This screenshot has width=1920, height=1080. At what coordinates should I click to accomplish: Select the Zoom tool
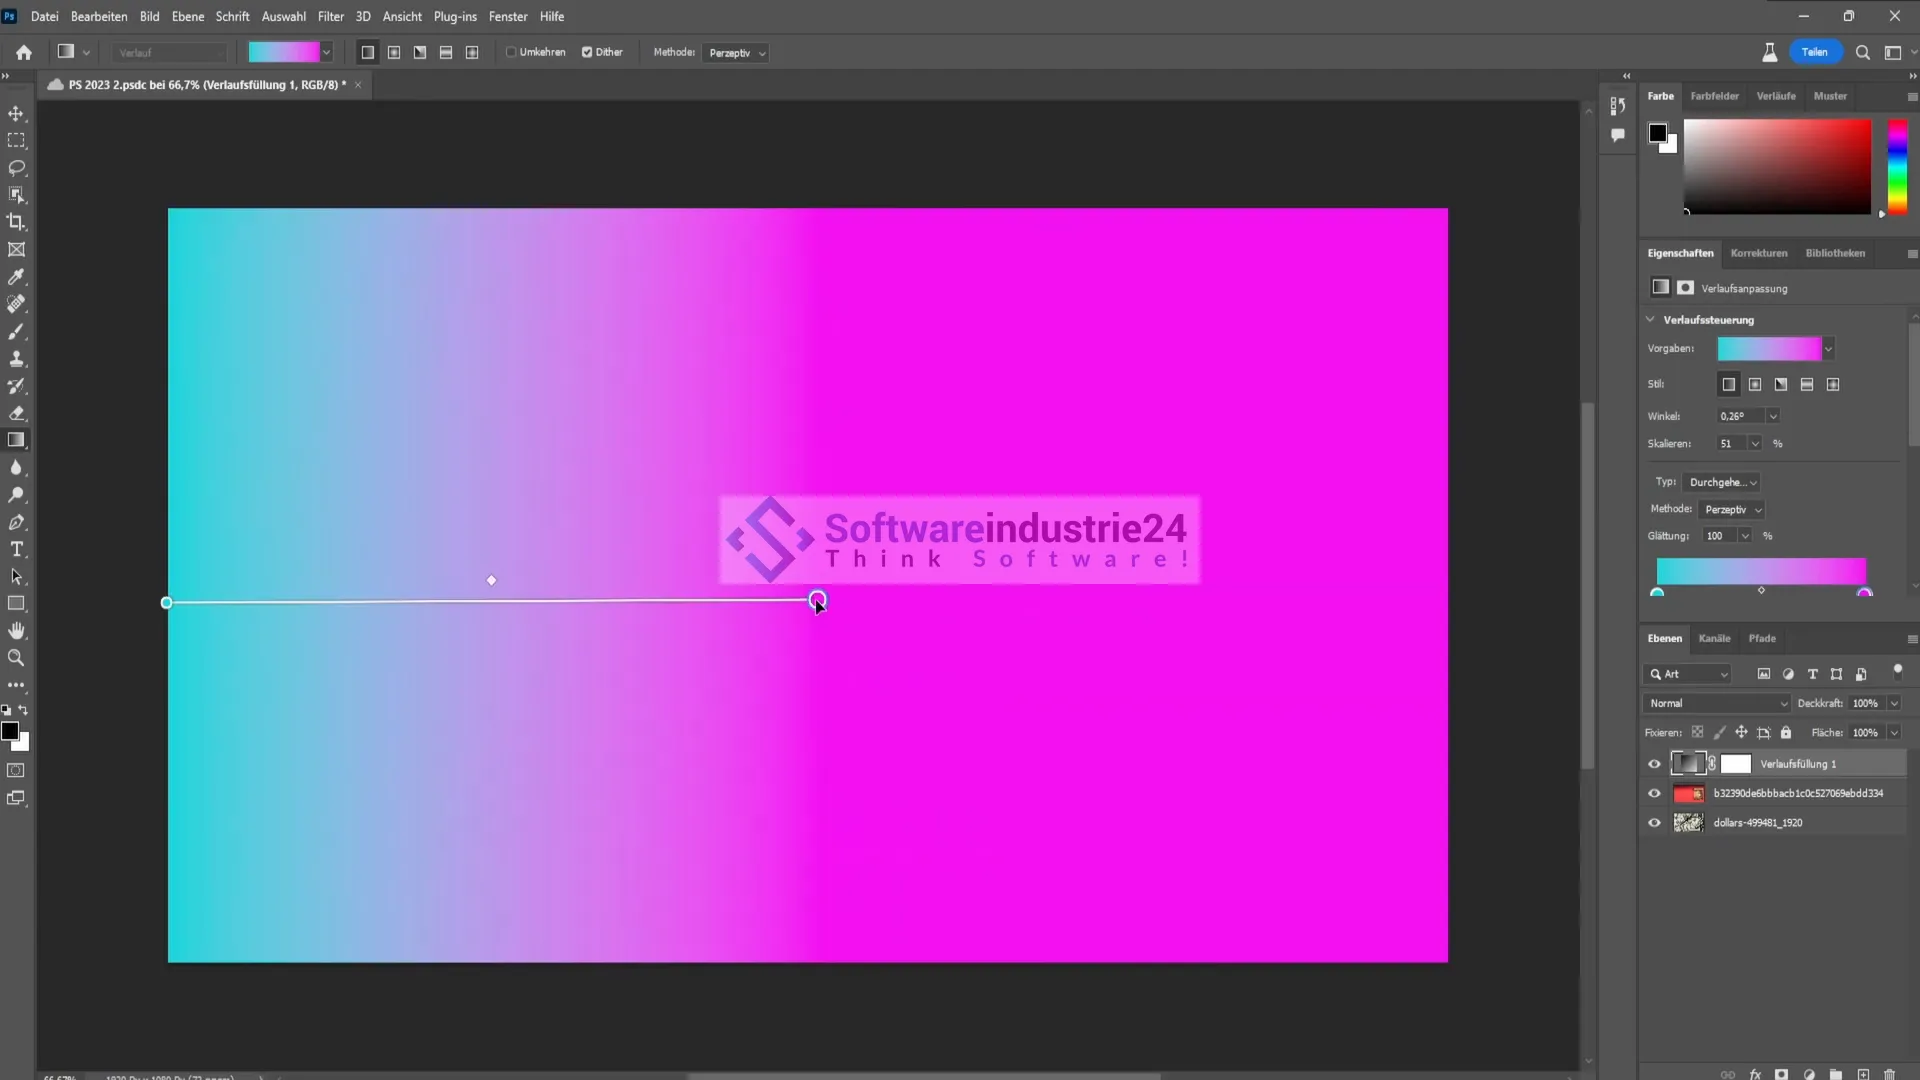click(x=16, y=658)
